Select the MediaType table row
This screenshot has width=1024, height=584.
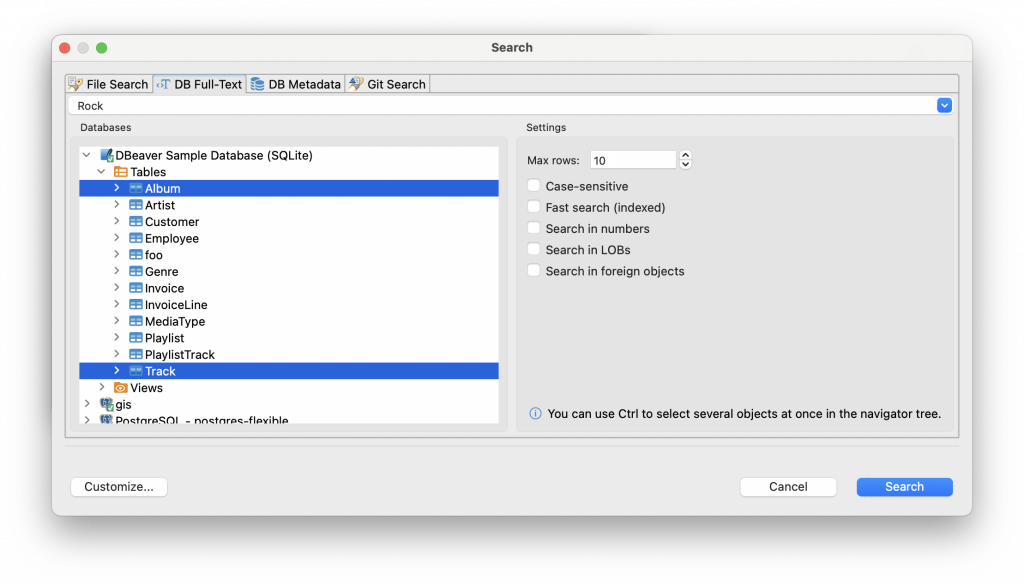click(x=289, y=321)
